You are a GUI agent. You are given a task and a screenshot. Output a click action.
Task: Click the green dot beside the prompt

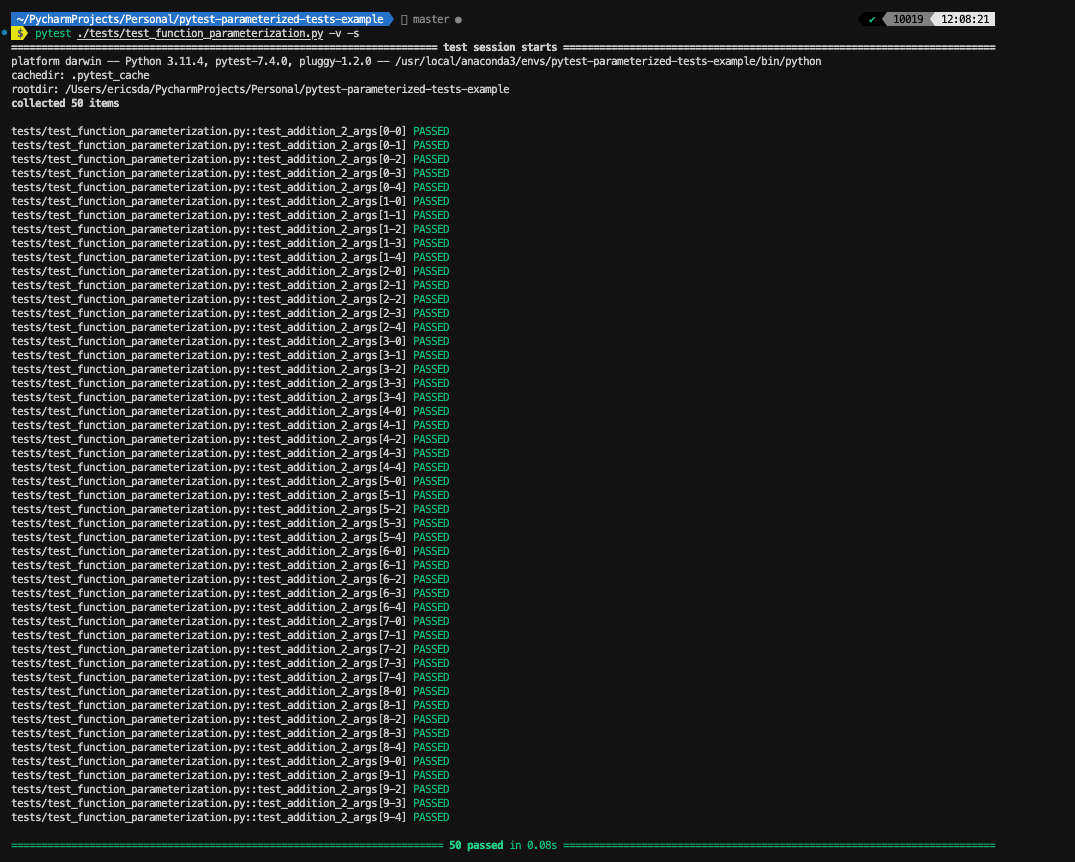(x=6, y=32)
